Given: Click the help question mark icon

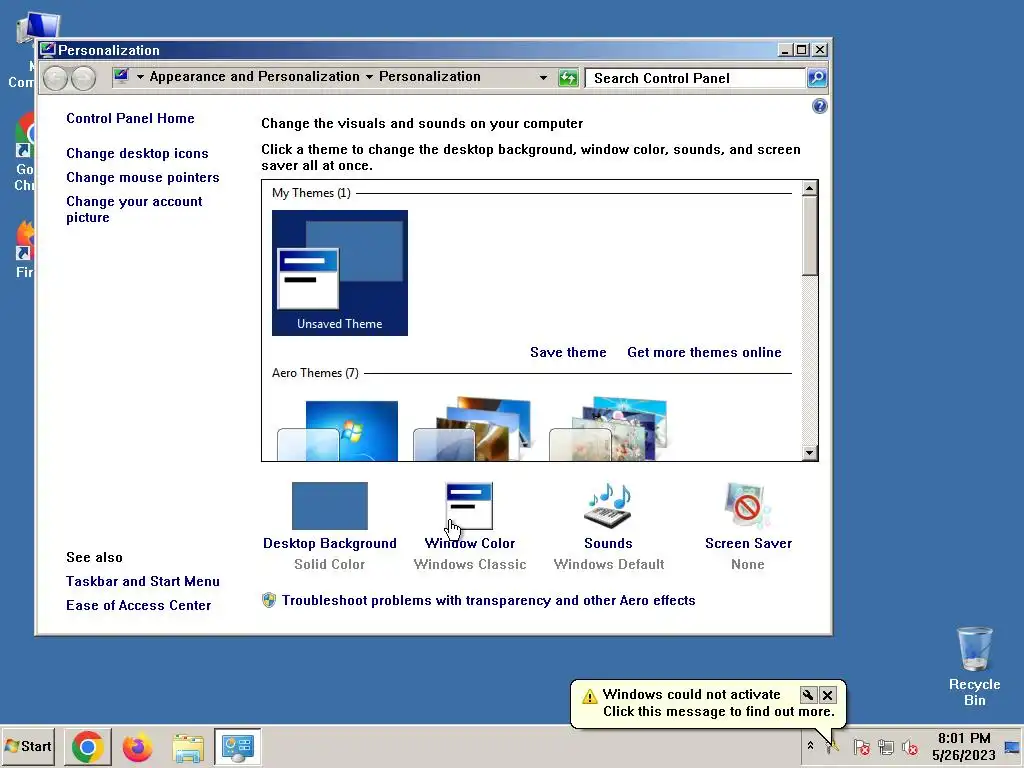Looking at the screenshot, I should [x=820, y=106].
